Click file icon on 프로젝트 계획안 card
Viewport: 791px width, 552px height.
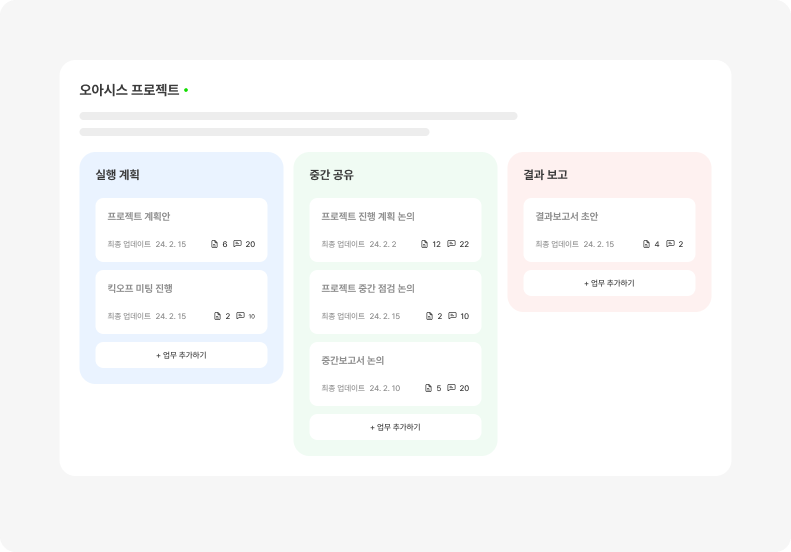point(214,244)
